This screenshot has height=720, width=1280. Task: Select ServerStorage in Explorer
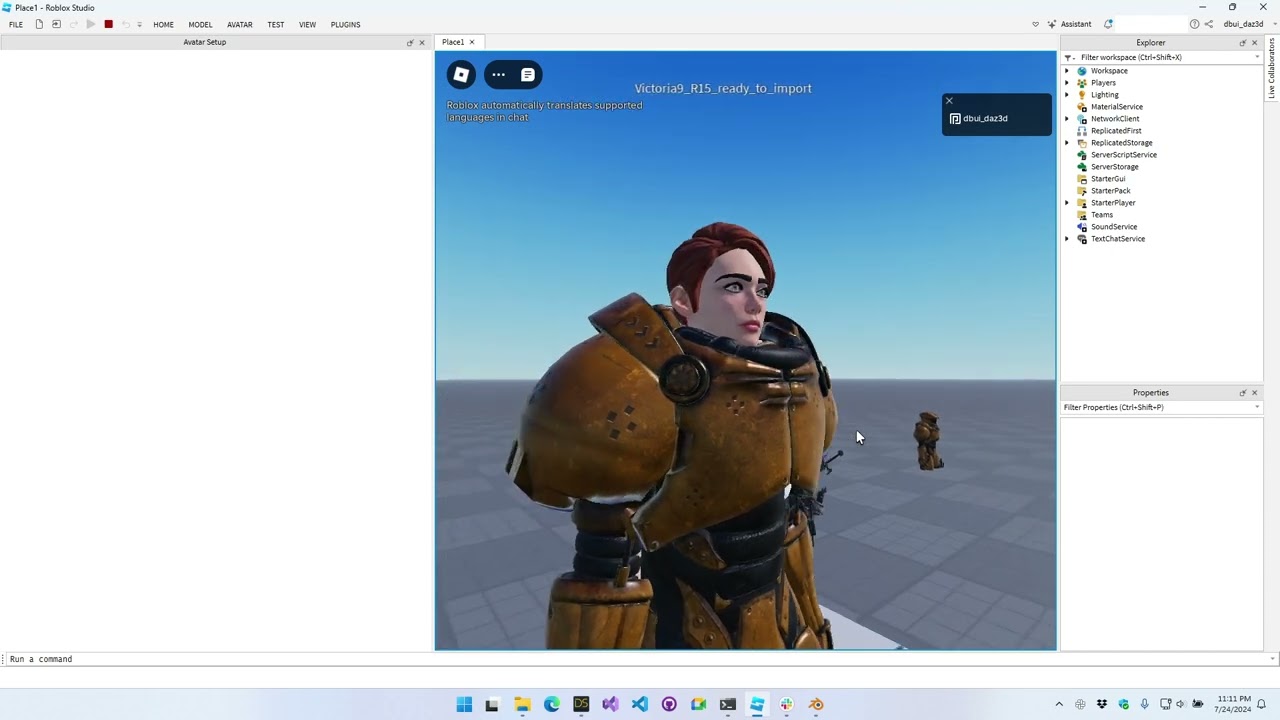pyautogui.click(x=1114, y=167)
